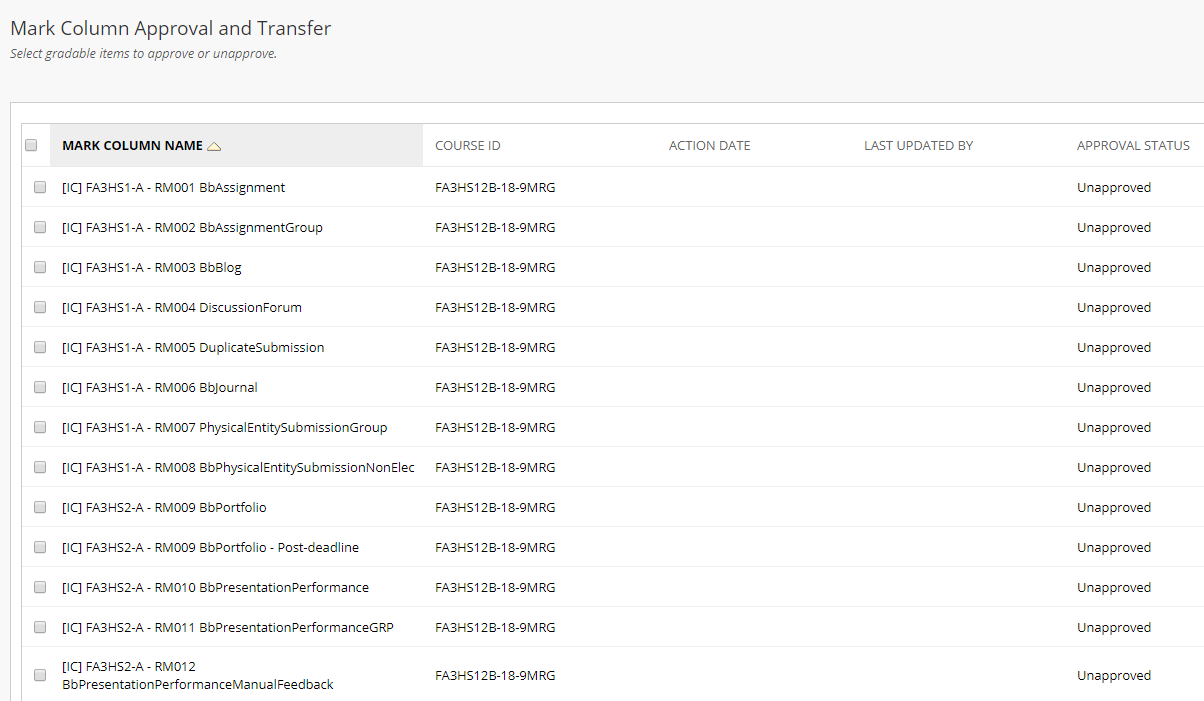Viewport: 1204px width, 701px height.
Task: Click the Action Date column header
Action: 709,146
